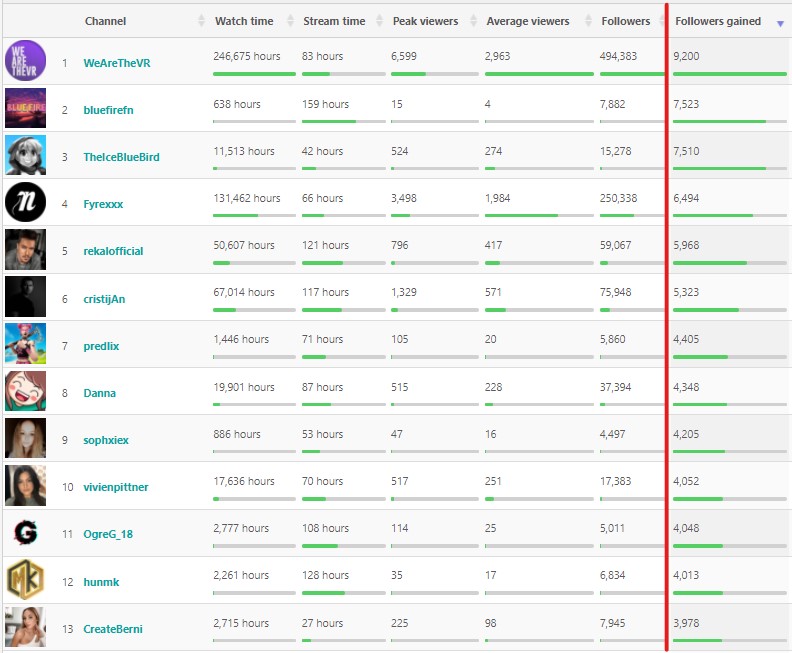Click WeAreTheVR's watch time progress bar
The width and height of the screenshot is (792, 653).
[x=254, y=74]
